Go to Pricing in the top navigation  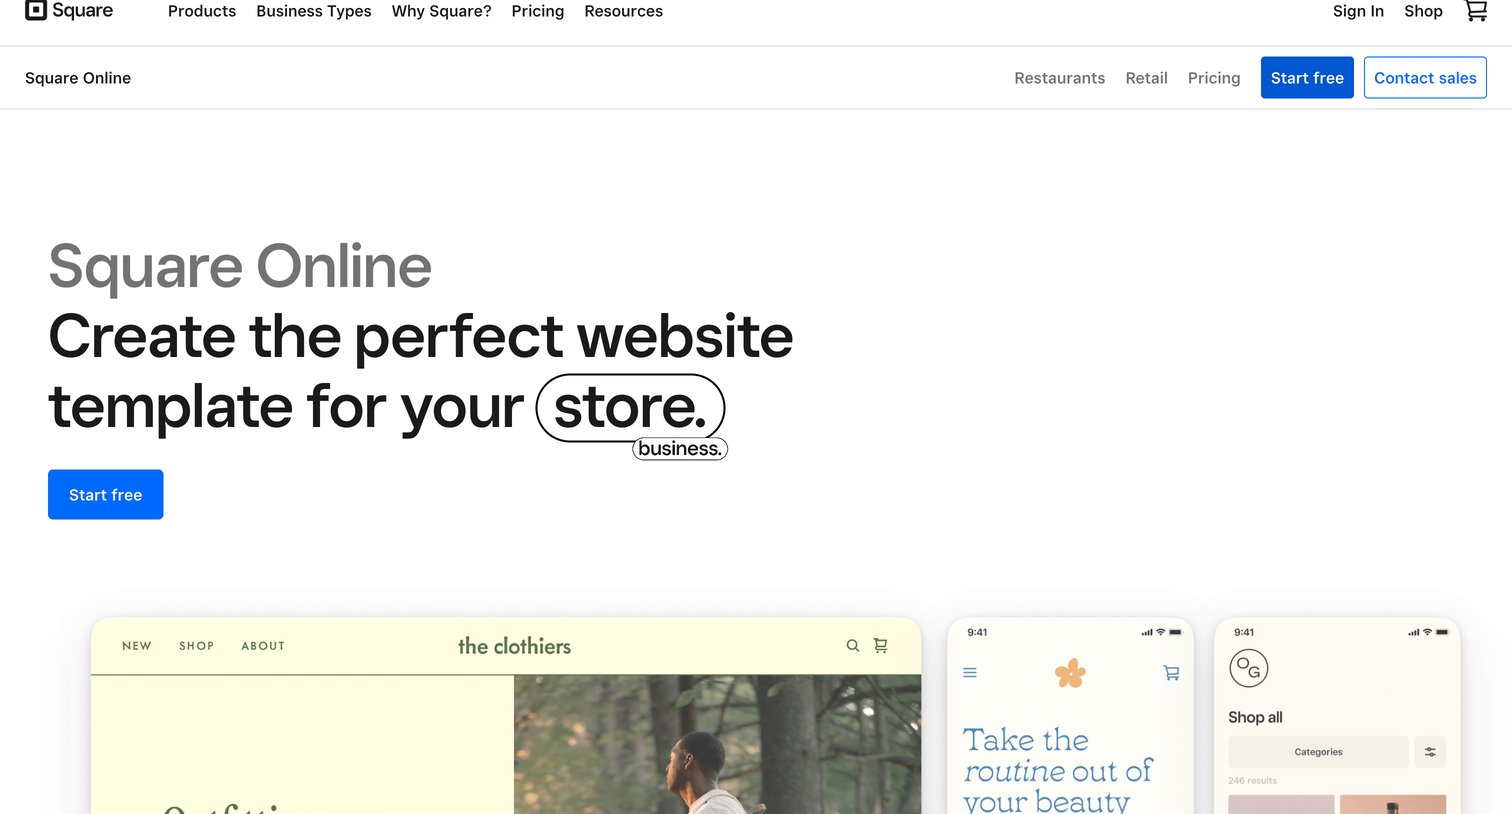pyautogui.click(x=538, y=11)
